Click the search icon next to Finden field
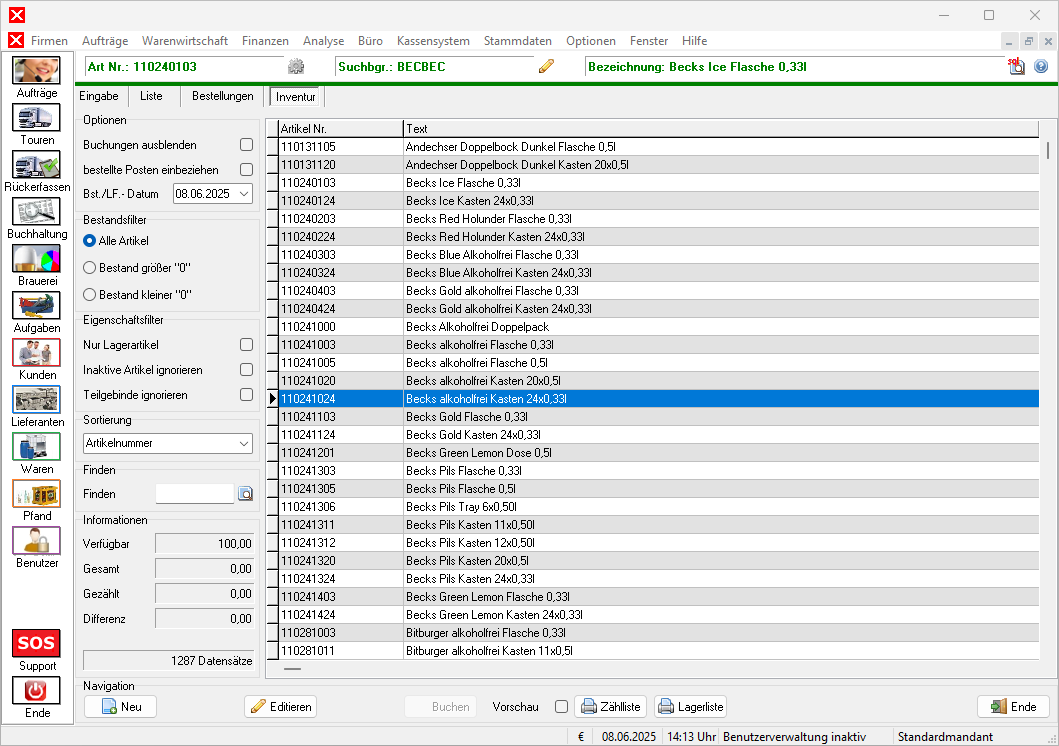 (245, 493)
